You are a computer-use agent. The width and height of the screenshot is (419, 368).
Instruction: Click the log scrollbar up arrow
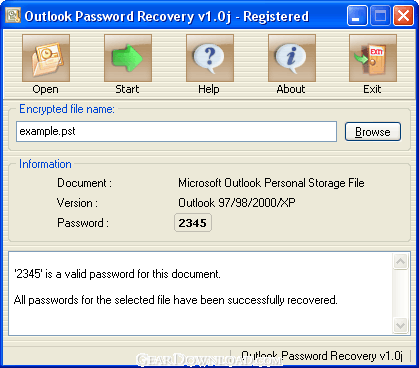pos(400,261)
